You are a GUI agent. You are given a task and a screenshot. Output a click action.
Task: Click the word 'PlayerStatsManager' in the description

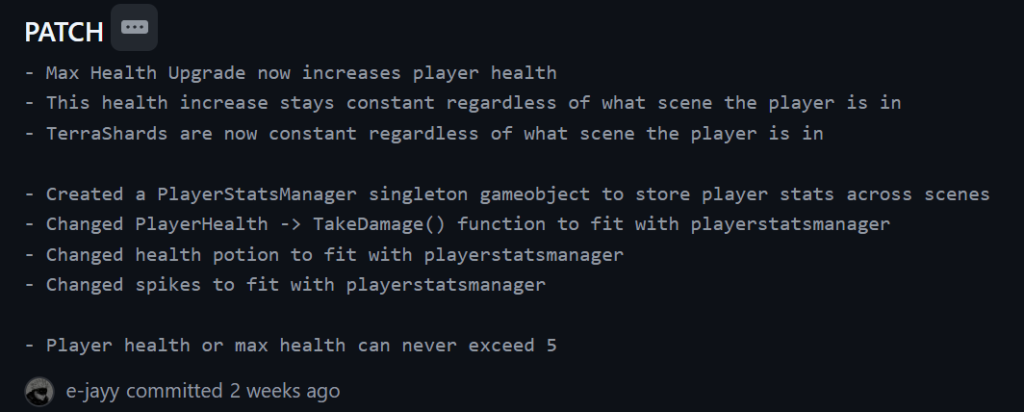(257, 194)
